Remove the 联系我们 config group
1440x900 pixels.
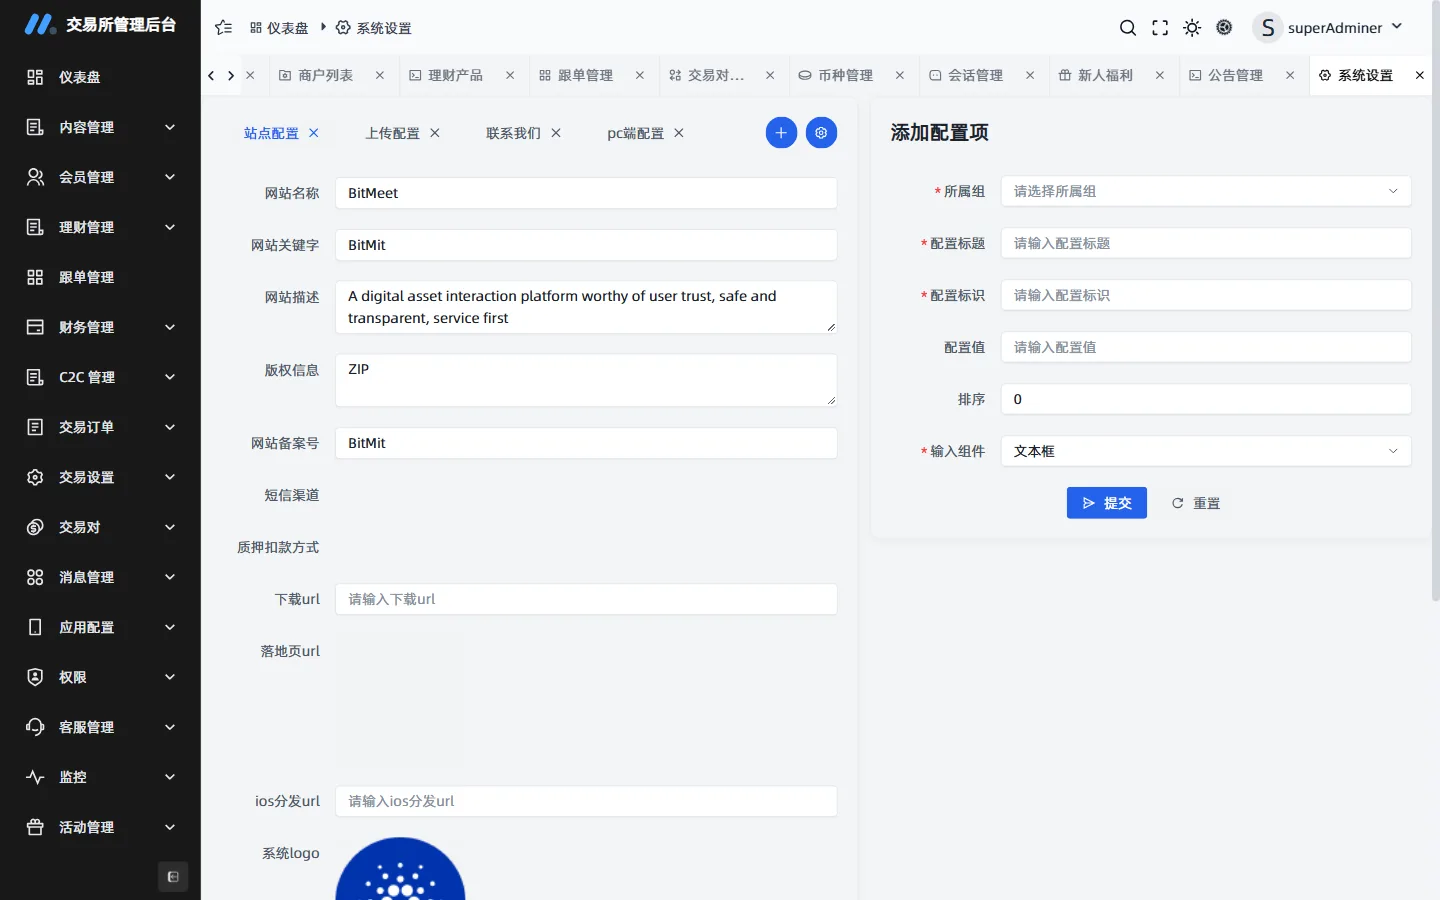tap(556, 133)
